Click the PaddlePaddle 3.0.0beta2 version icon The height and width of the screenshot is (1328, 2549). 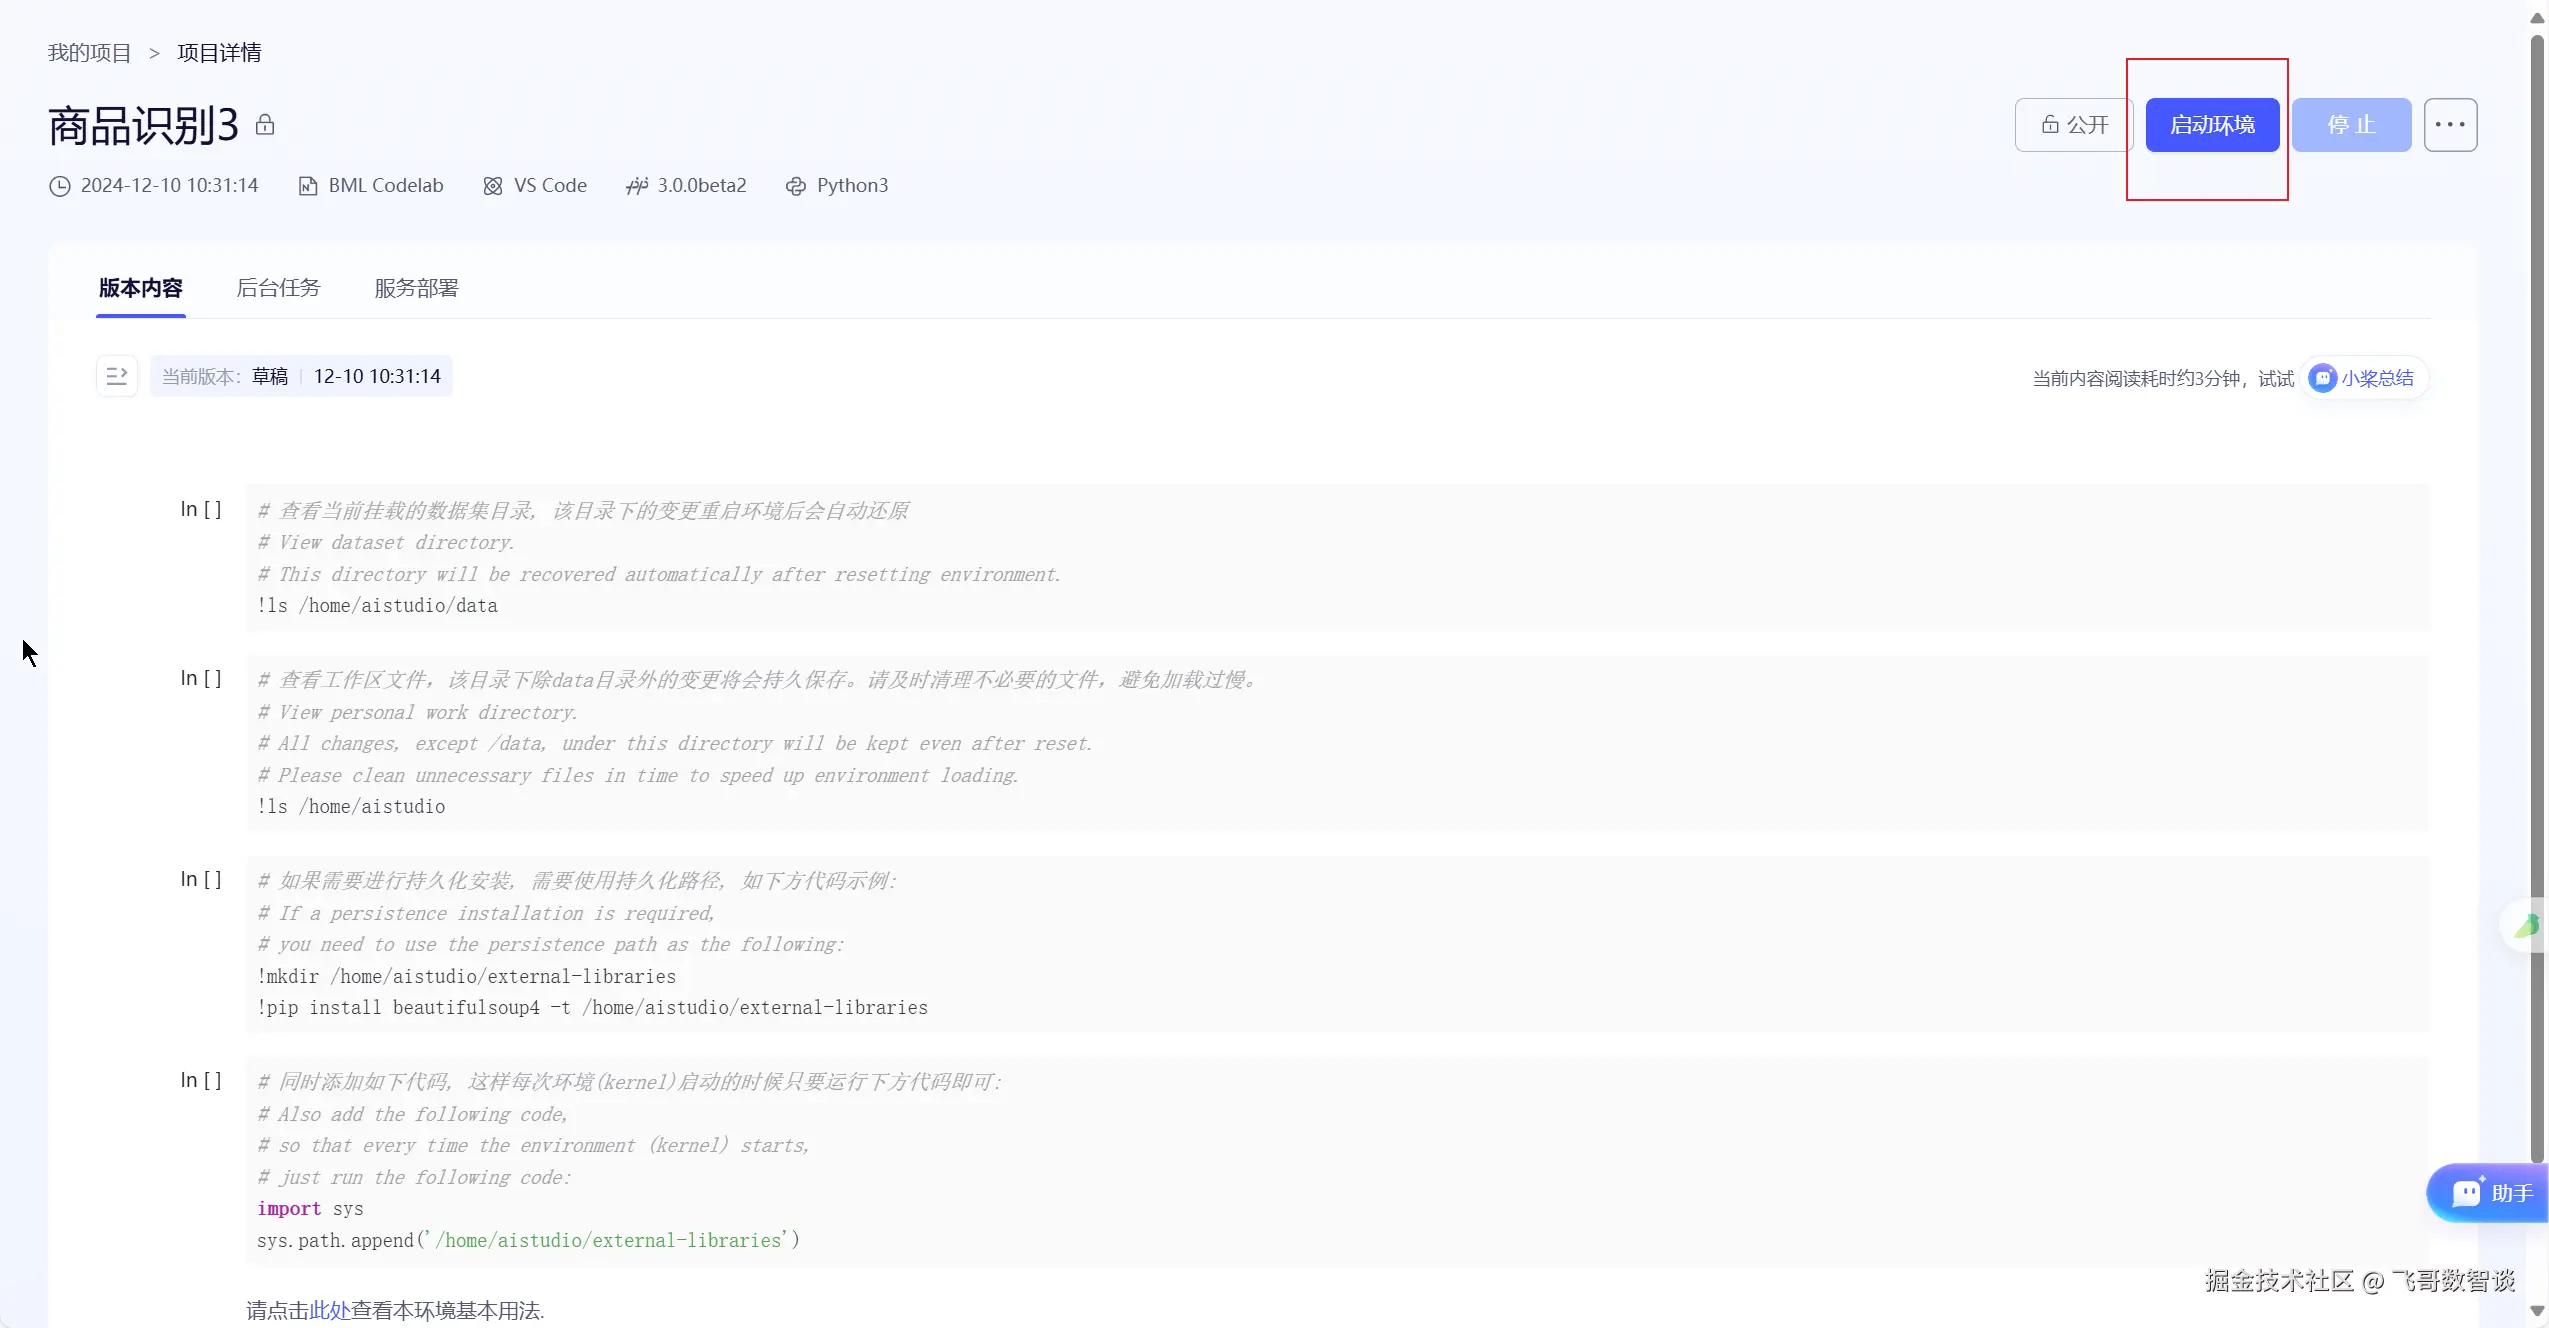637,186
